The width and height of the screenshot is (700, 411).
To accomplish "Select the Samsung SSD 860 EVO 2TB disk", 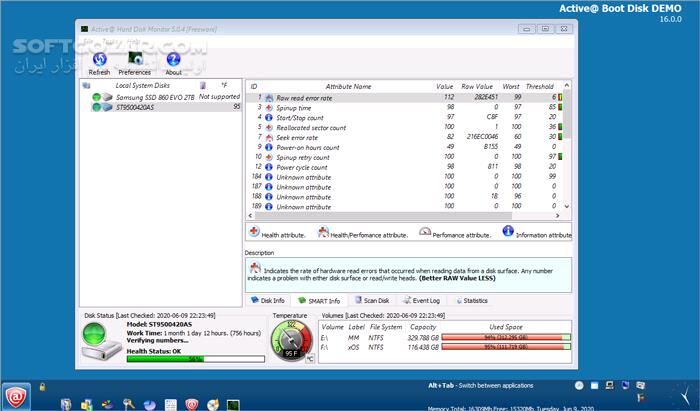I will click(140, 96).
